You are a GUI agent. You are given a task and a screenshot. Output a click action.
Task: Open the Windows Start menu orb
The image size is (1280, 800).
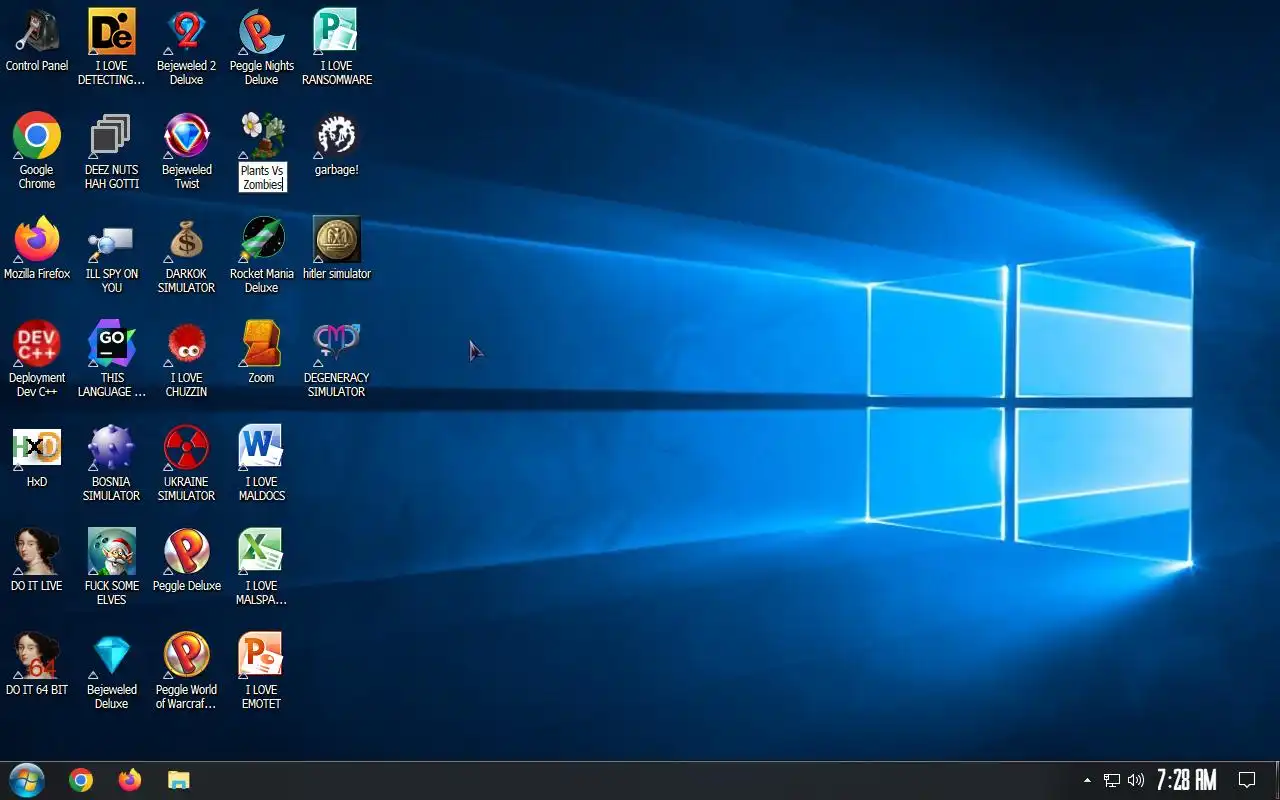click(x=27, y=780)
